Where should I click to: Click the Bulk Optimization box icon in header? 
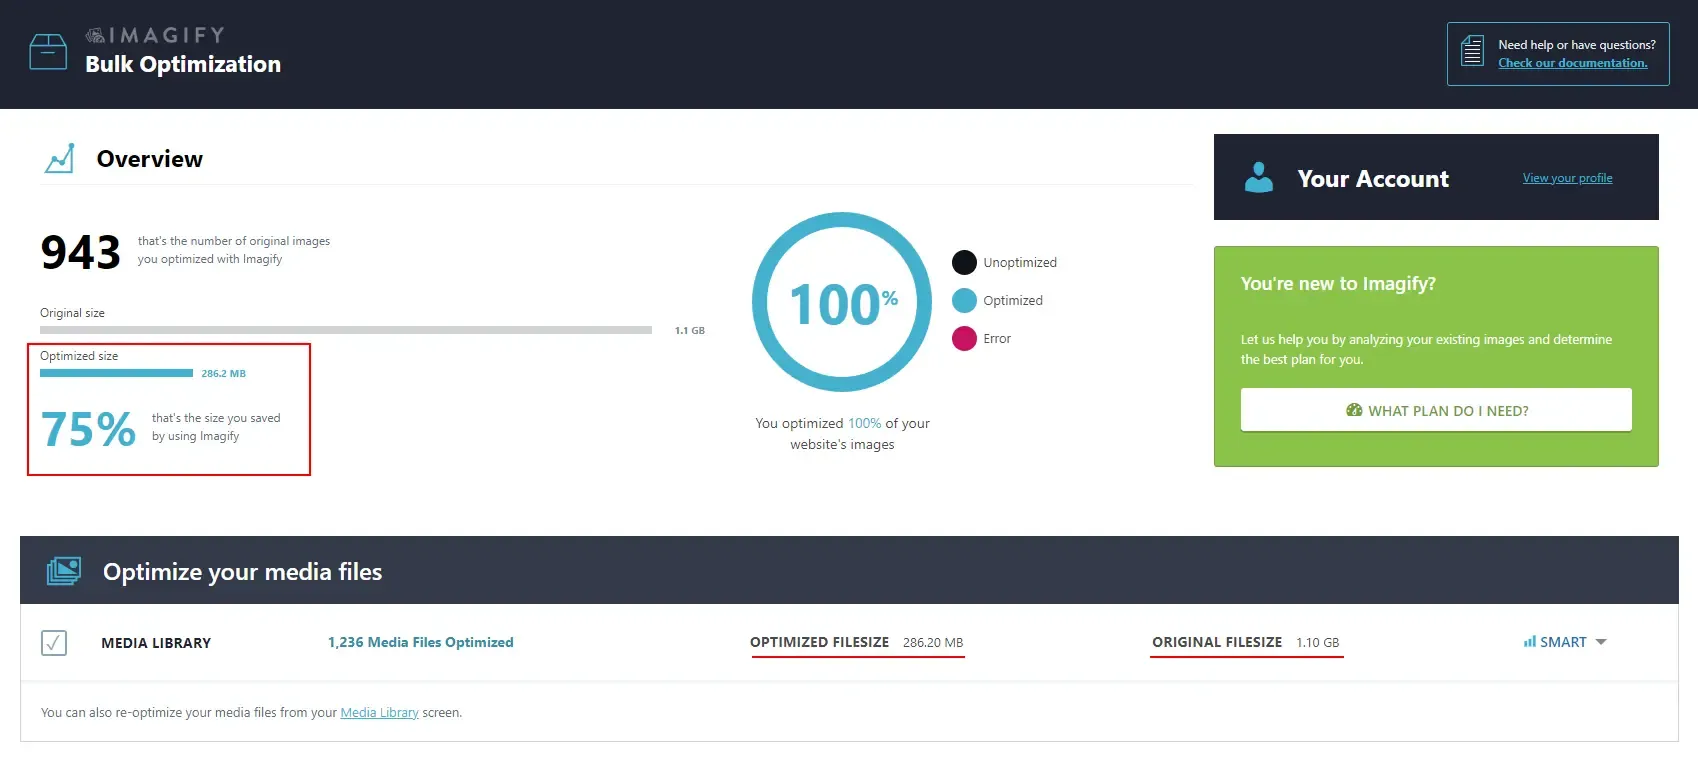click(x=48, y=51)
